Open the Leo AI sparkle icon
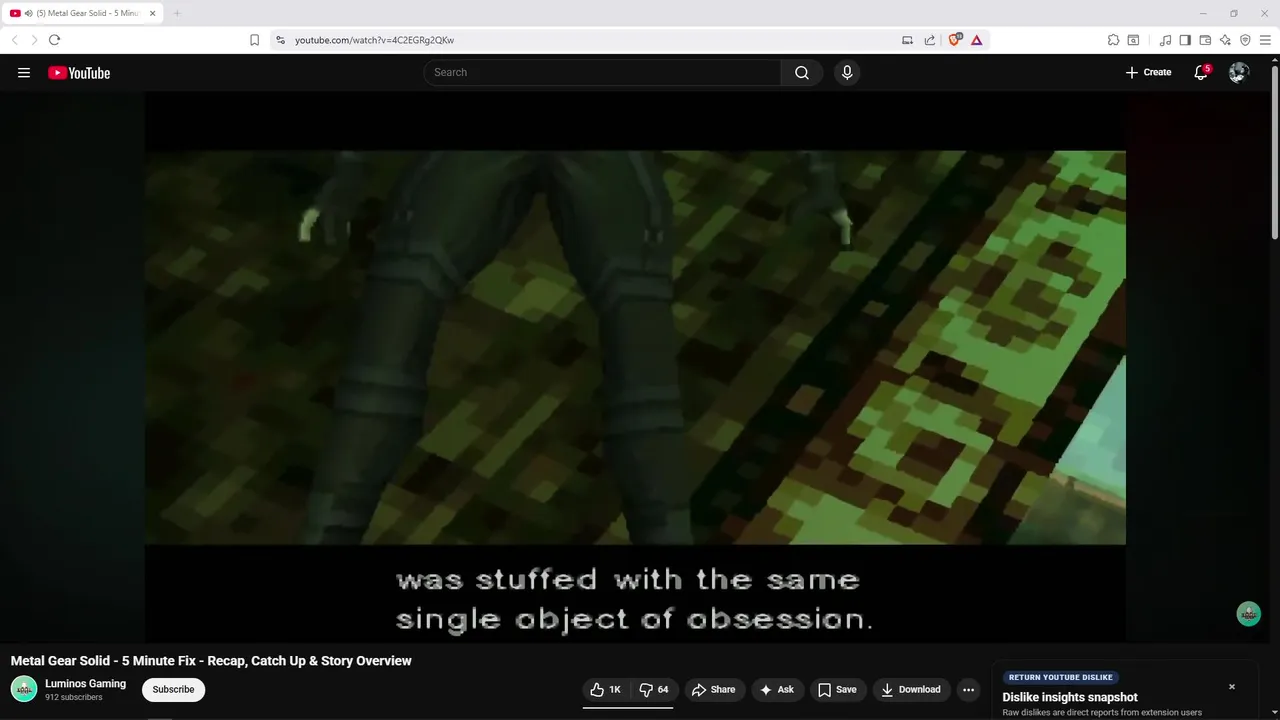1280x720 pixels. 1225,40
